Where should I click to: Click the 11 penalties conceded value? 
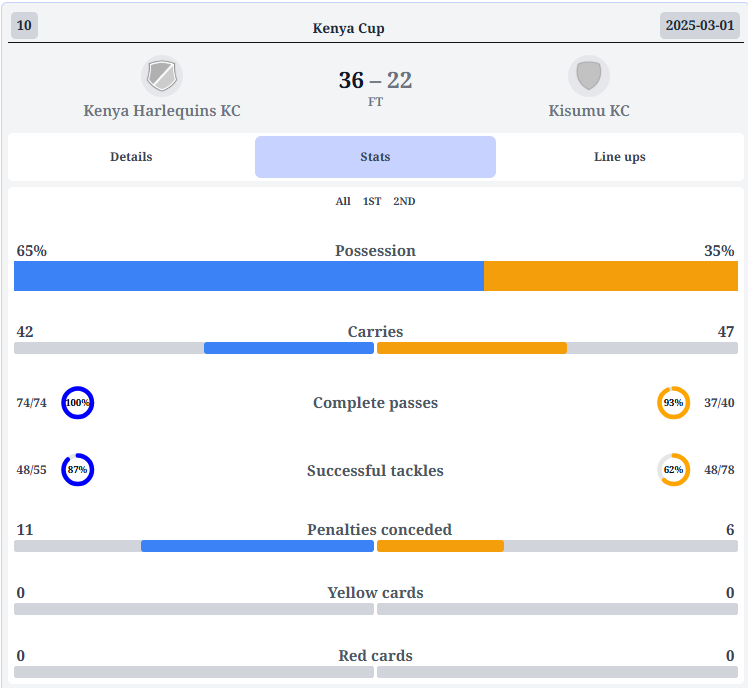(25, 530)
